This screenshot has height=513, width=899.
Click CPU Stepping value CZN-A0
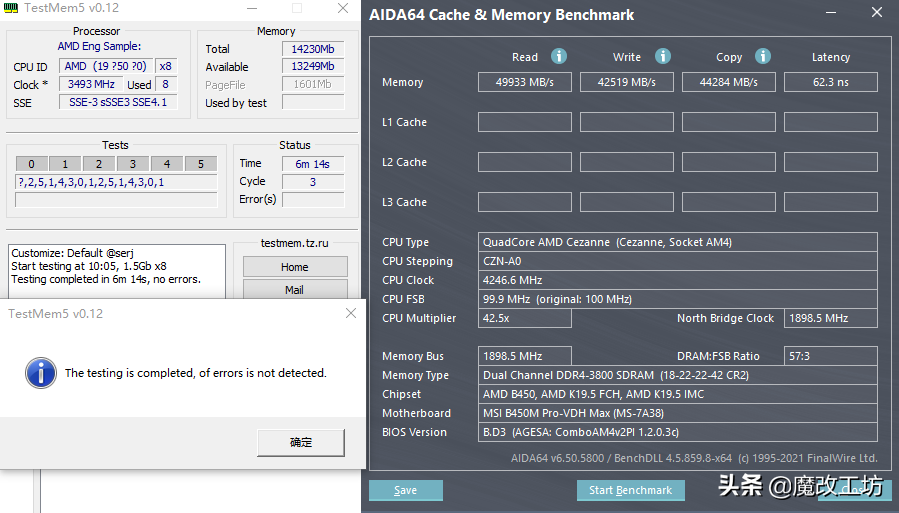pos(678,261)
